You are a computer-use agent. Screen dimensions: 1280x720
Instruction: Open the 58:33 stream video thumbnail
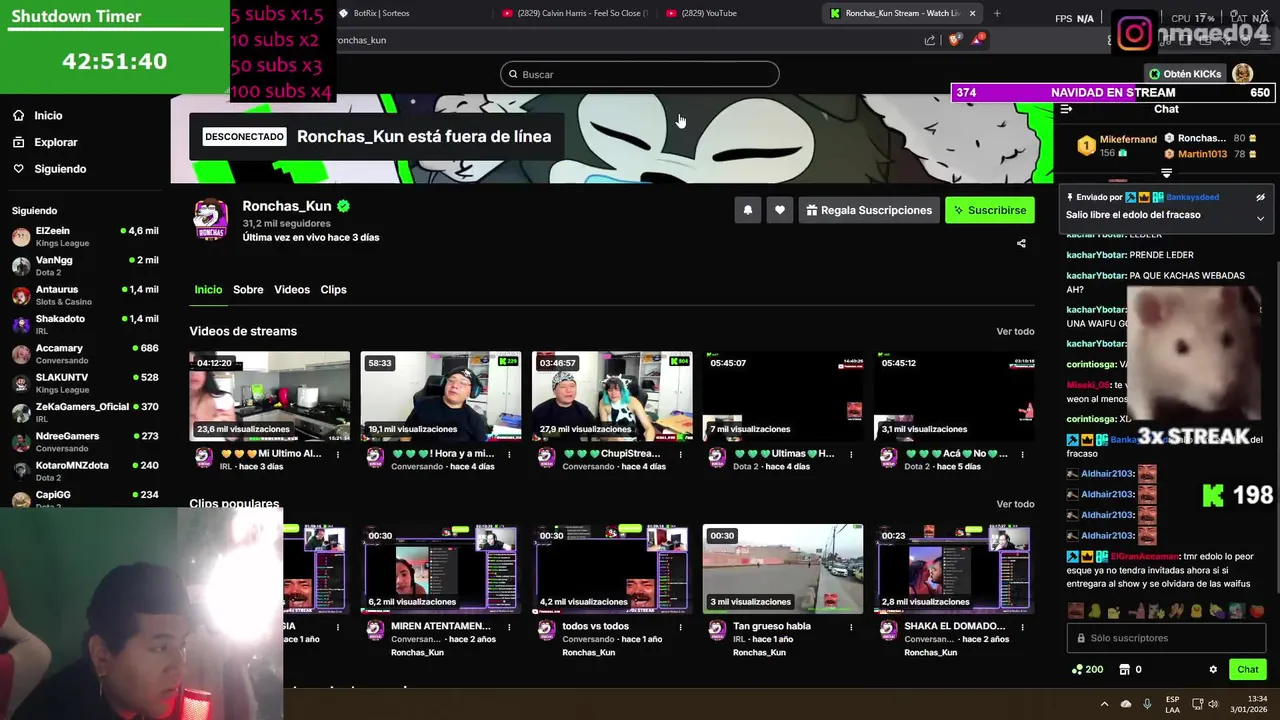click(x=441, y=396)
